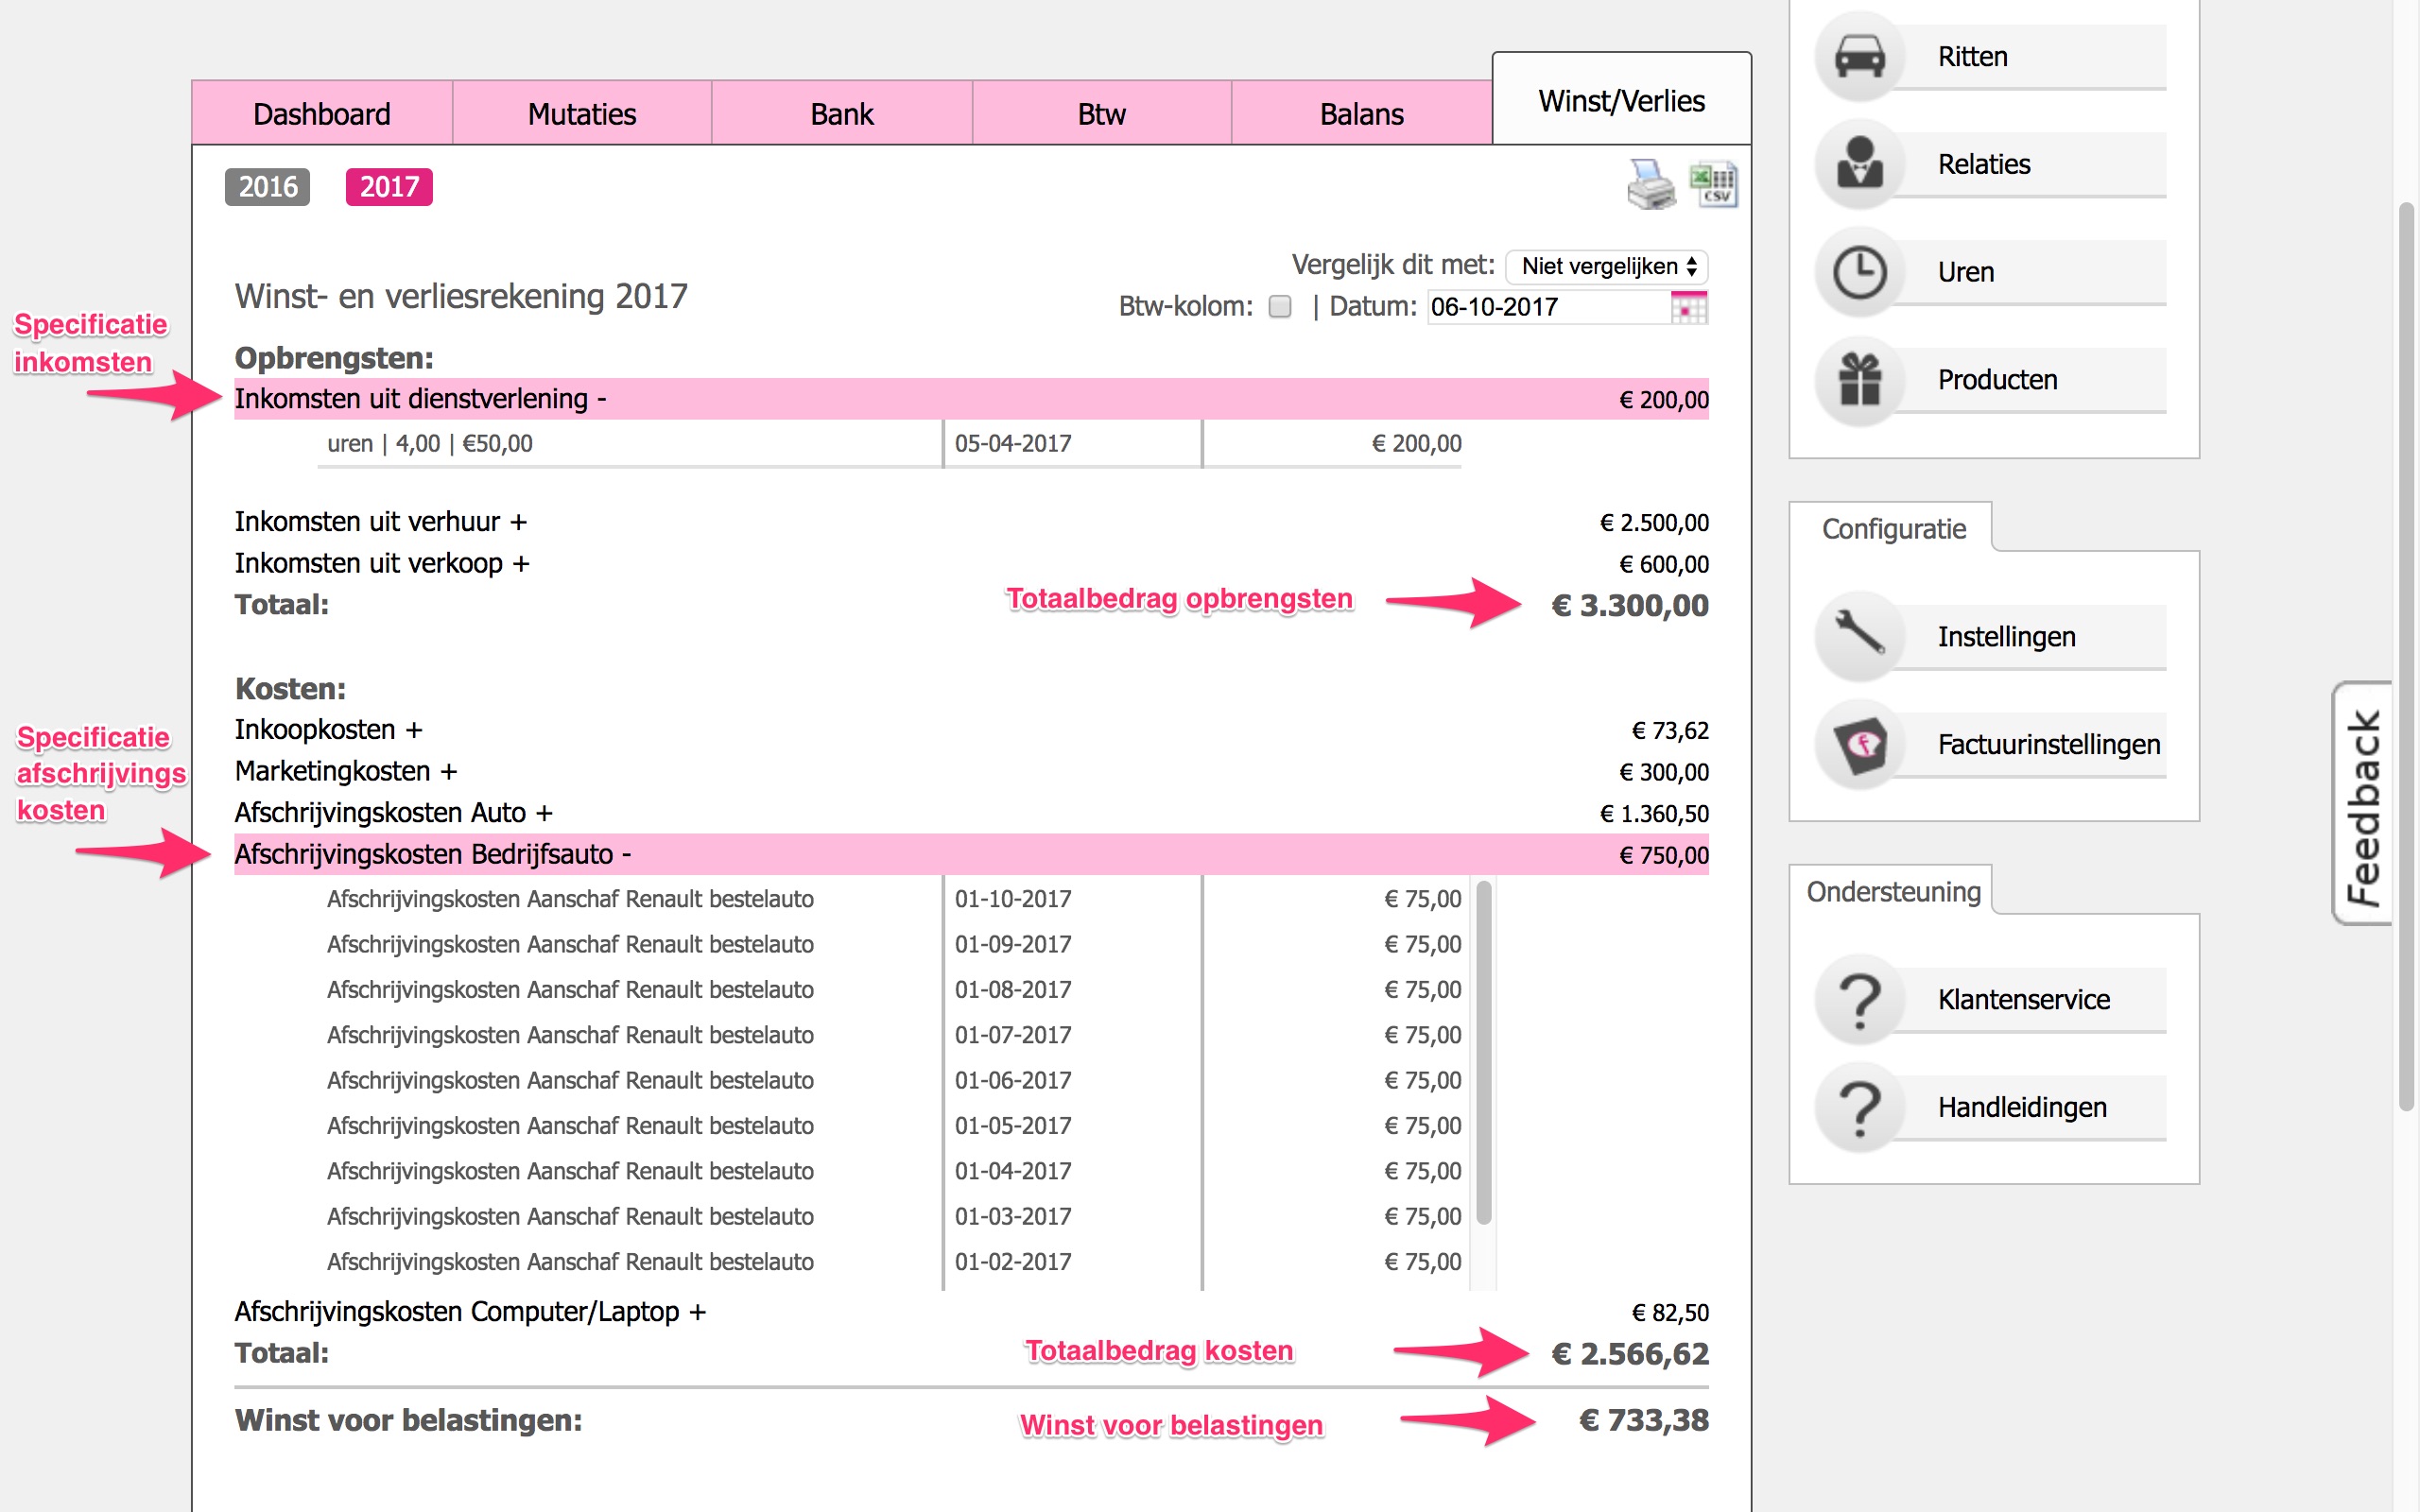Switch to the Dashboard tab
Viewport: 2420px width, 1512px height.
pos(322,113)
